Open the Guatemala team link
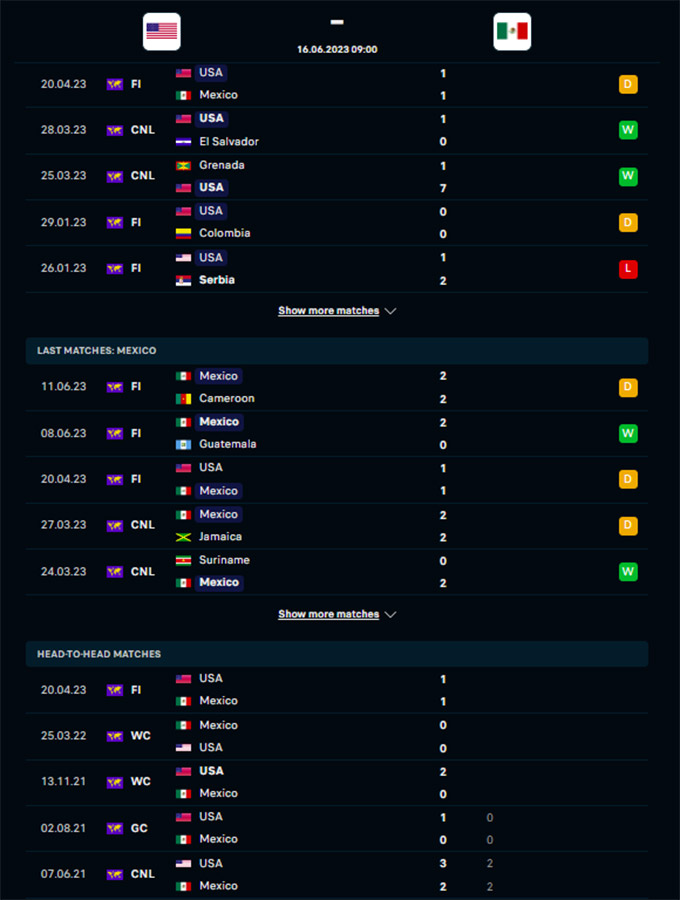Image resolution: width=680 pixels, height=900 pixels. coord(227,444)
